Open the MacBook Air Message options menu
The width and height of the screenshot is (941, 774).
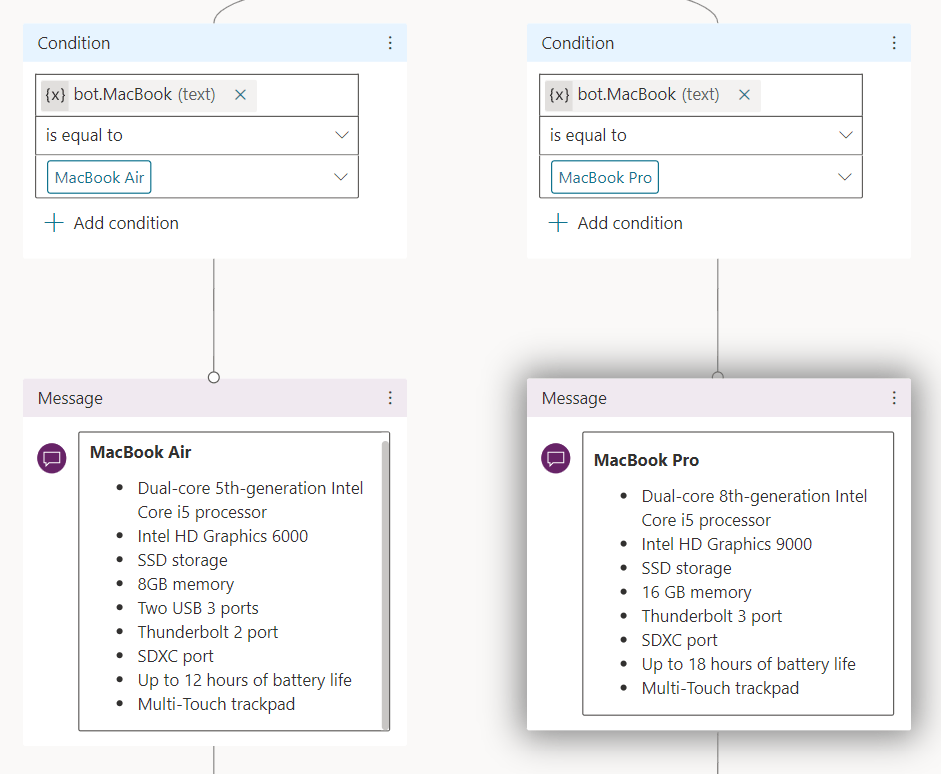click(390, 398)
